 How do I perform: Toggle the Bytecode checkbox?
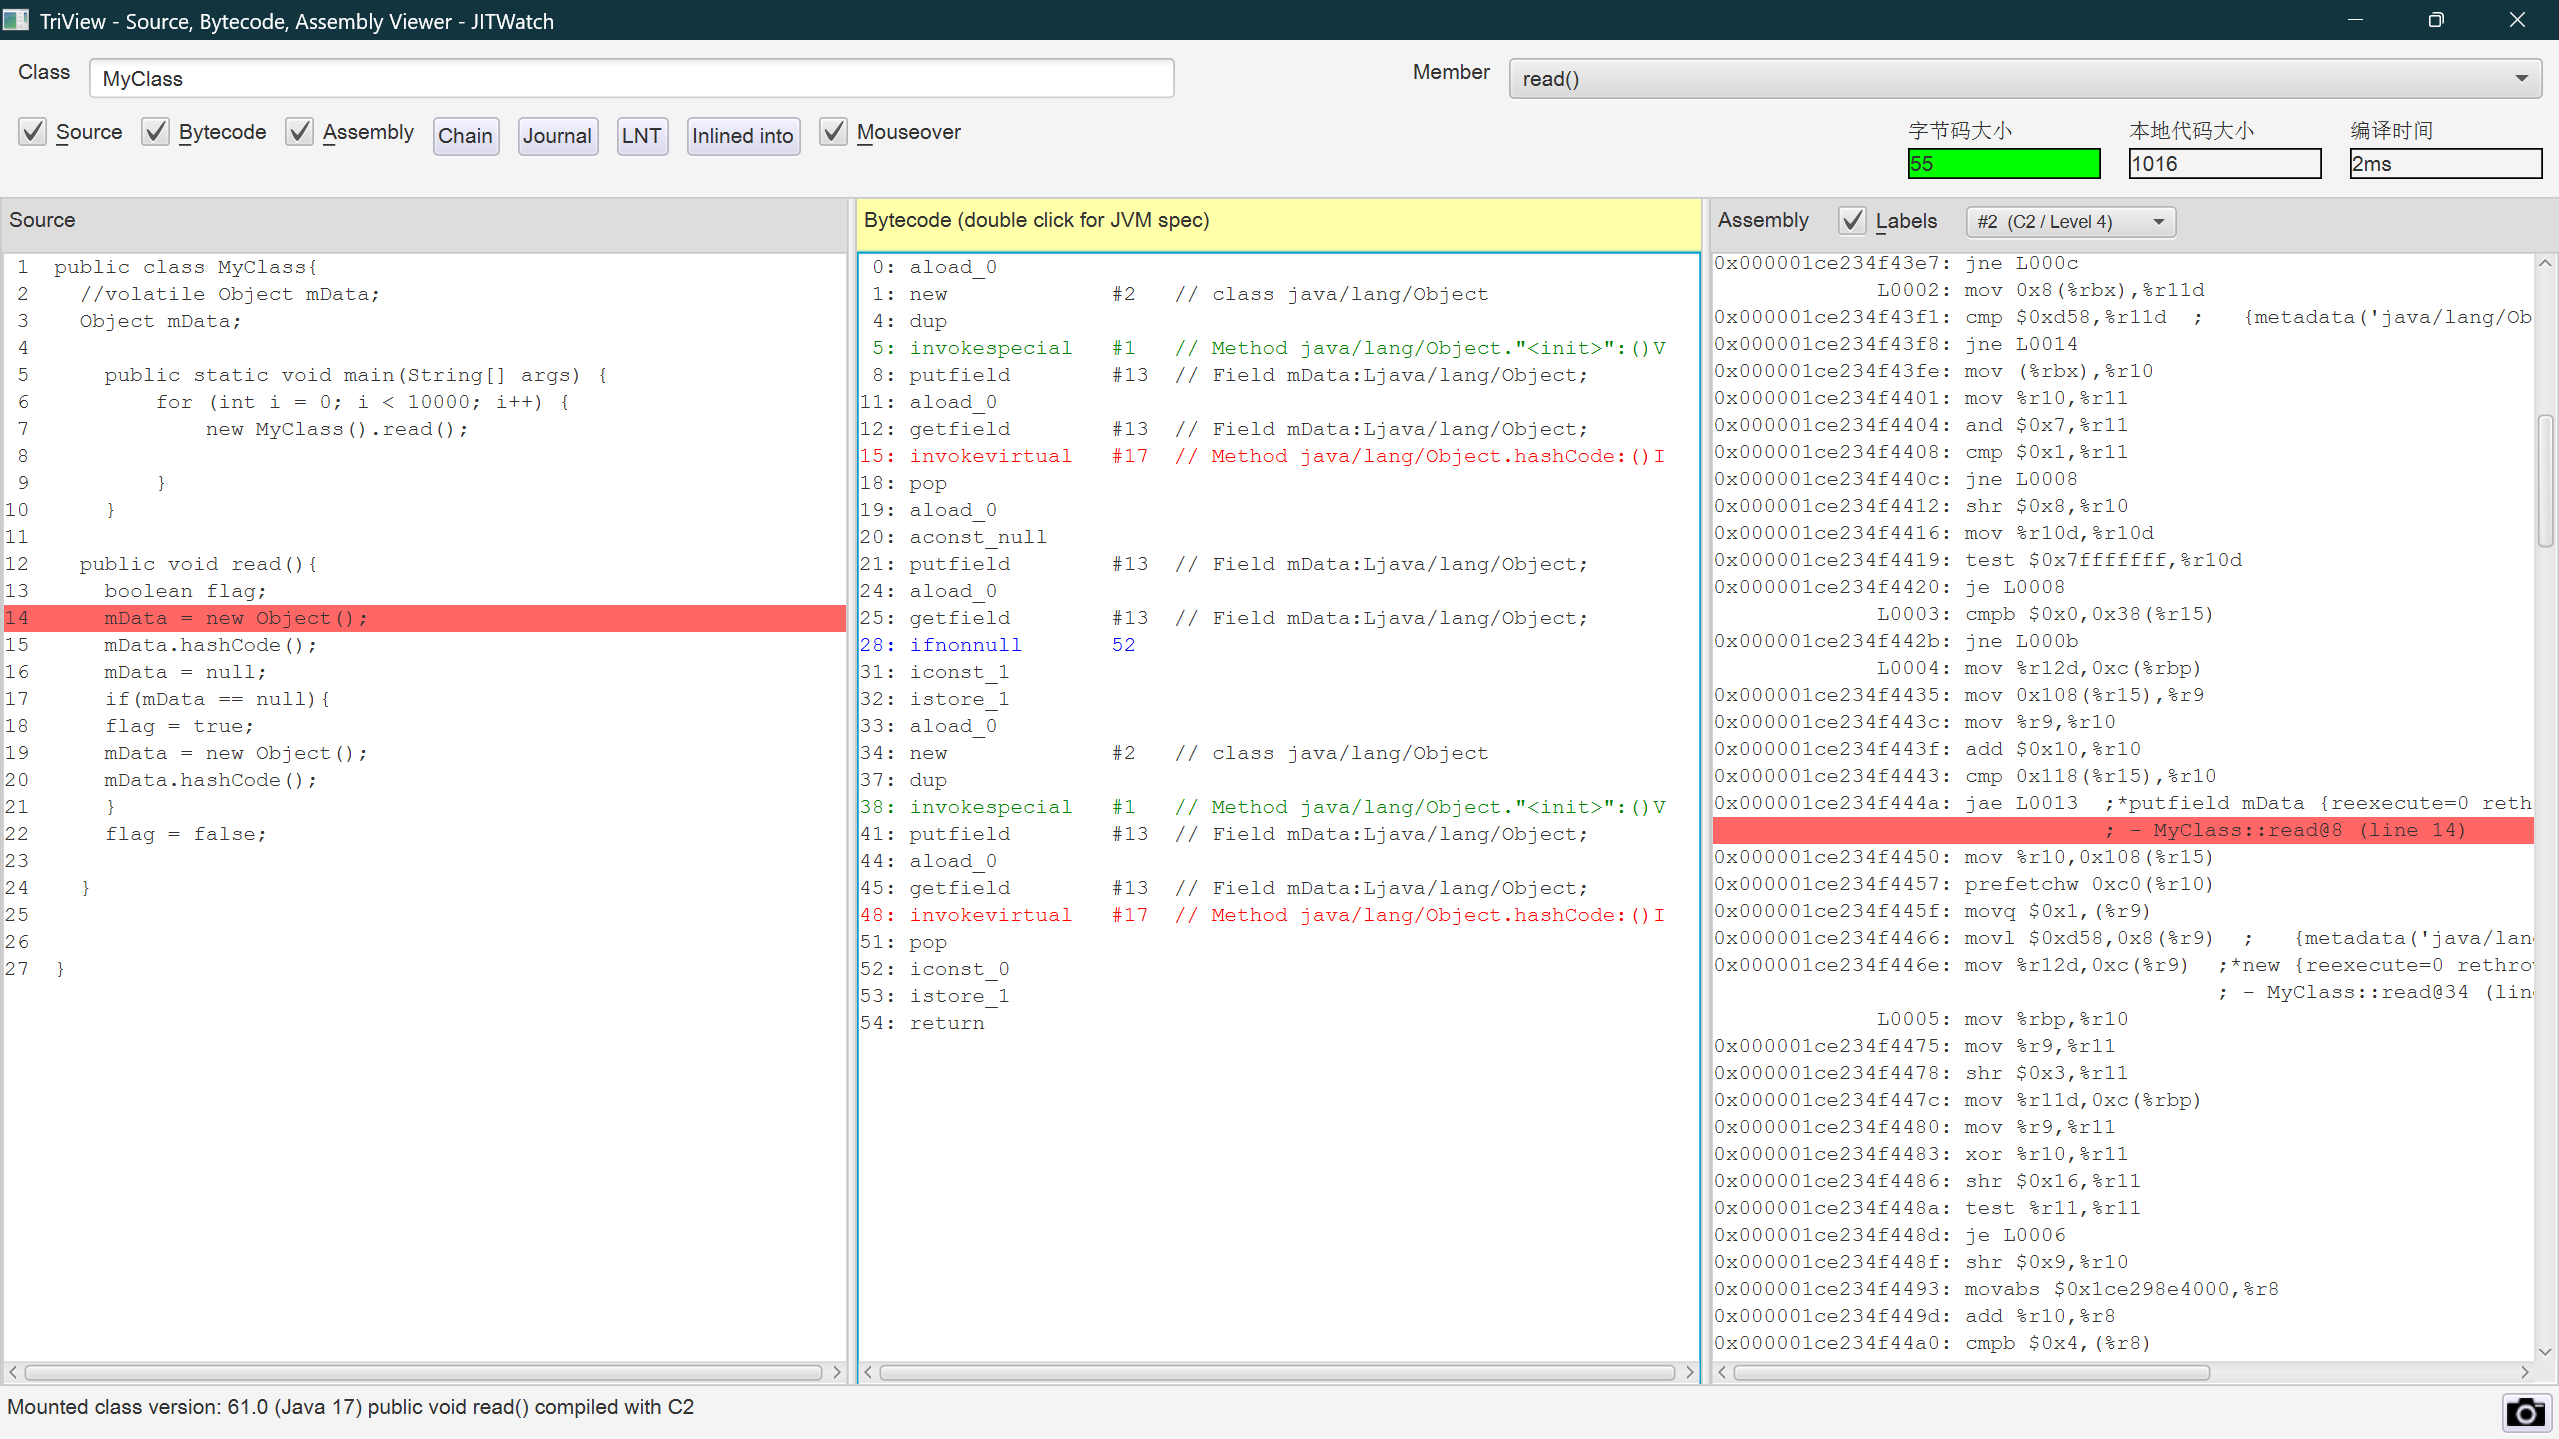tap(155, 132)
